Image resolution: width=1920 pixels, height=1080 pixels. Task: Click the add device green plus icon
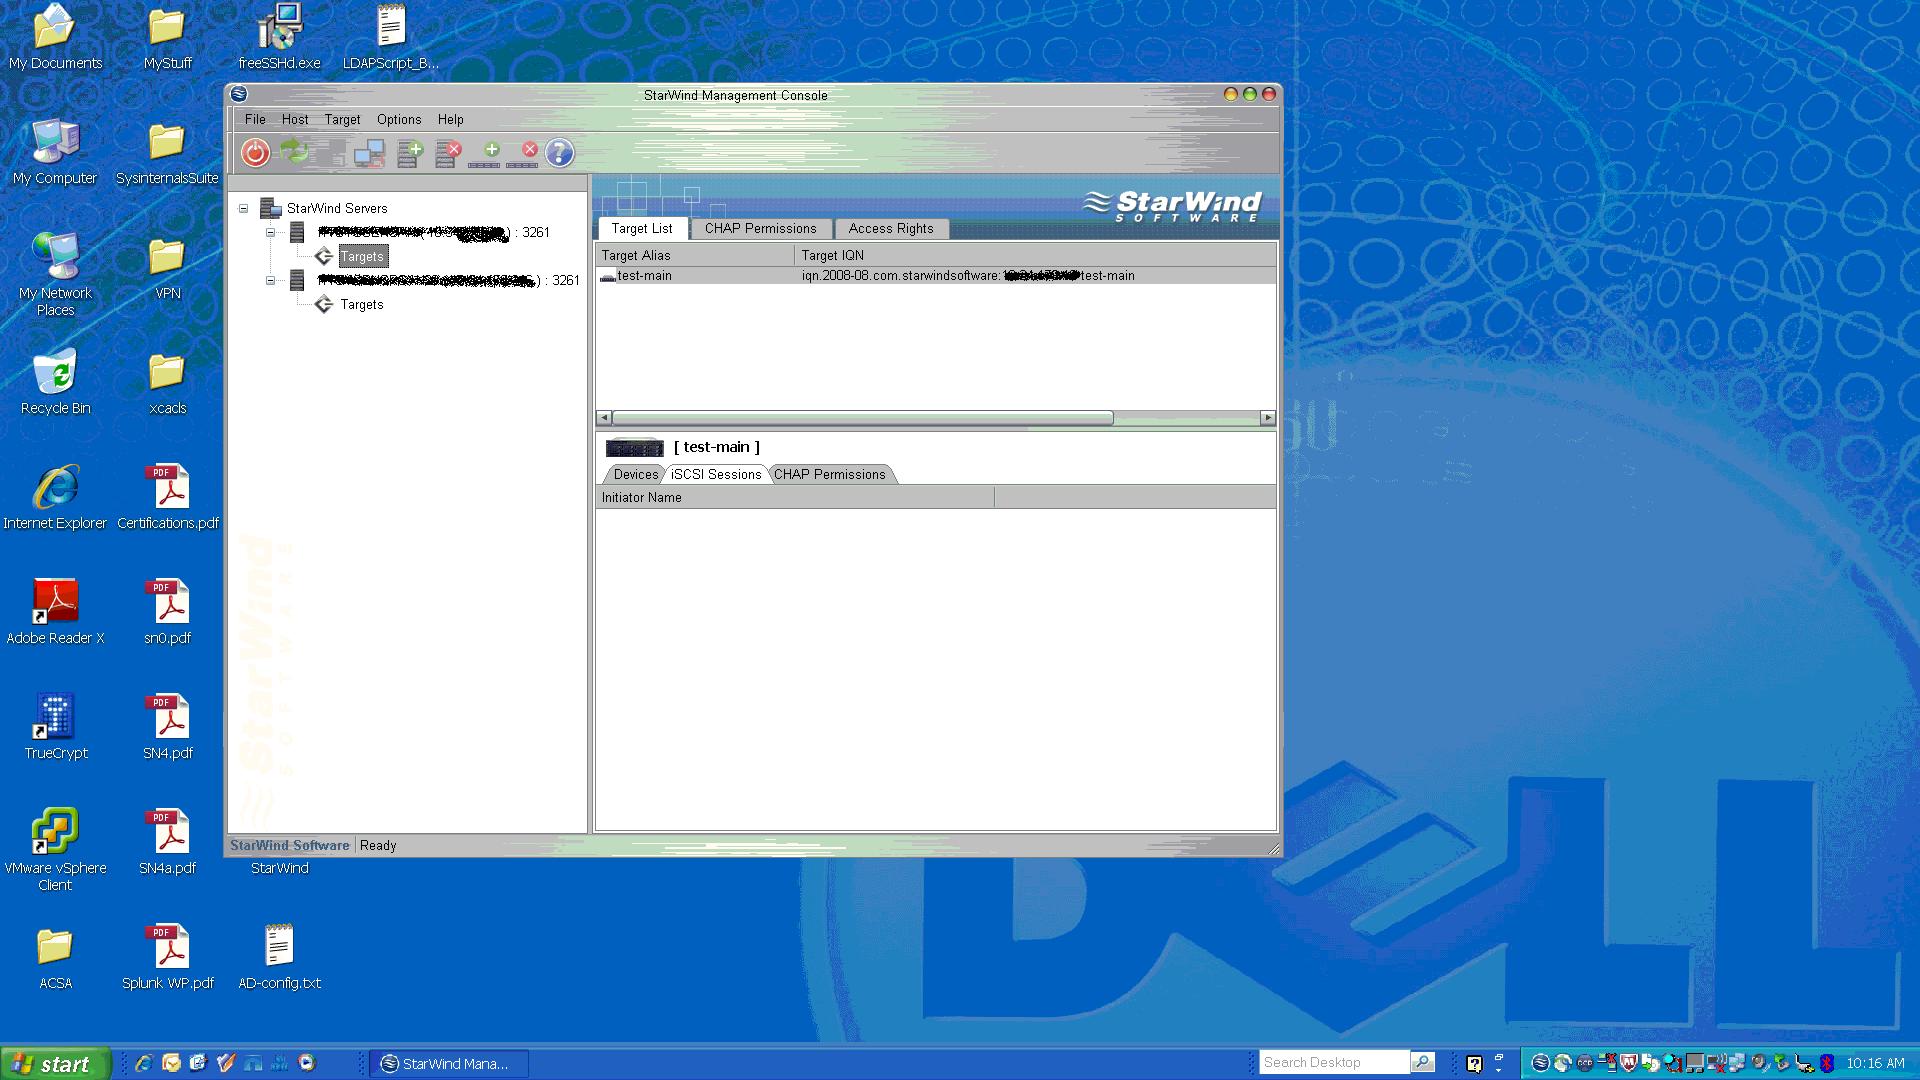(484, 153)
